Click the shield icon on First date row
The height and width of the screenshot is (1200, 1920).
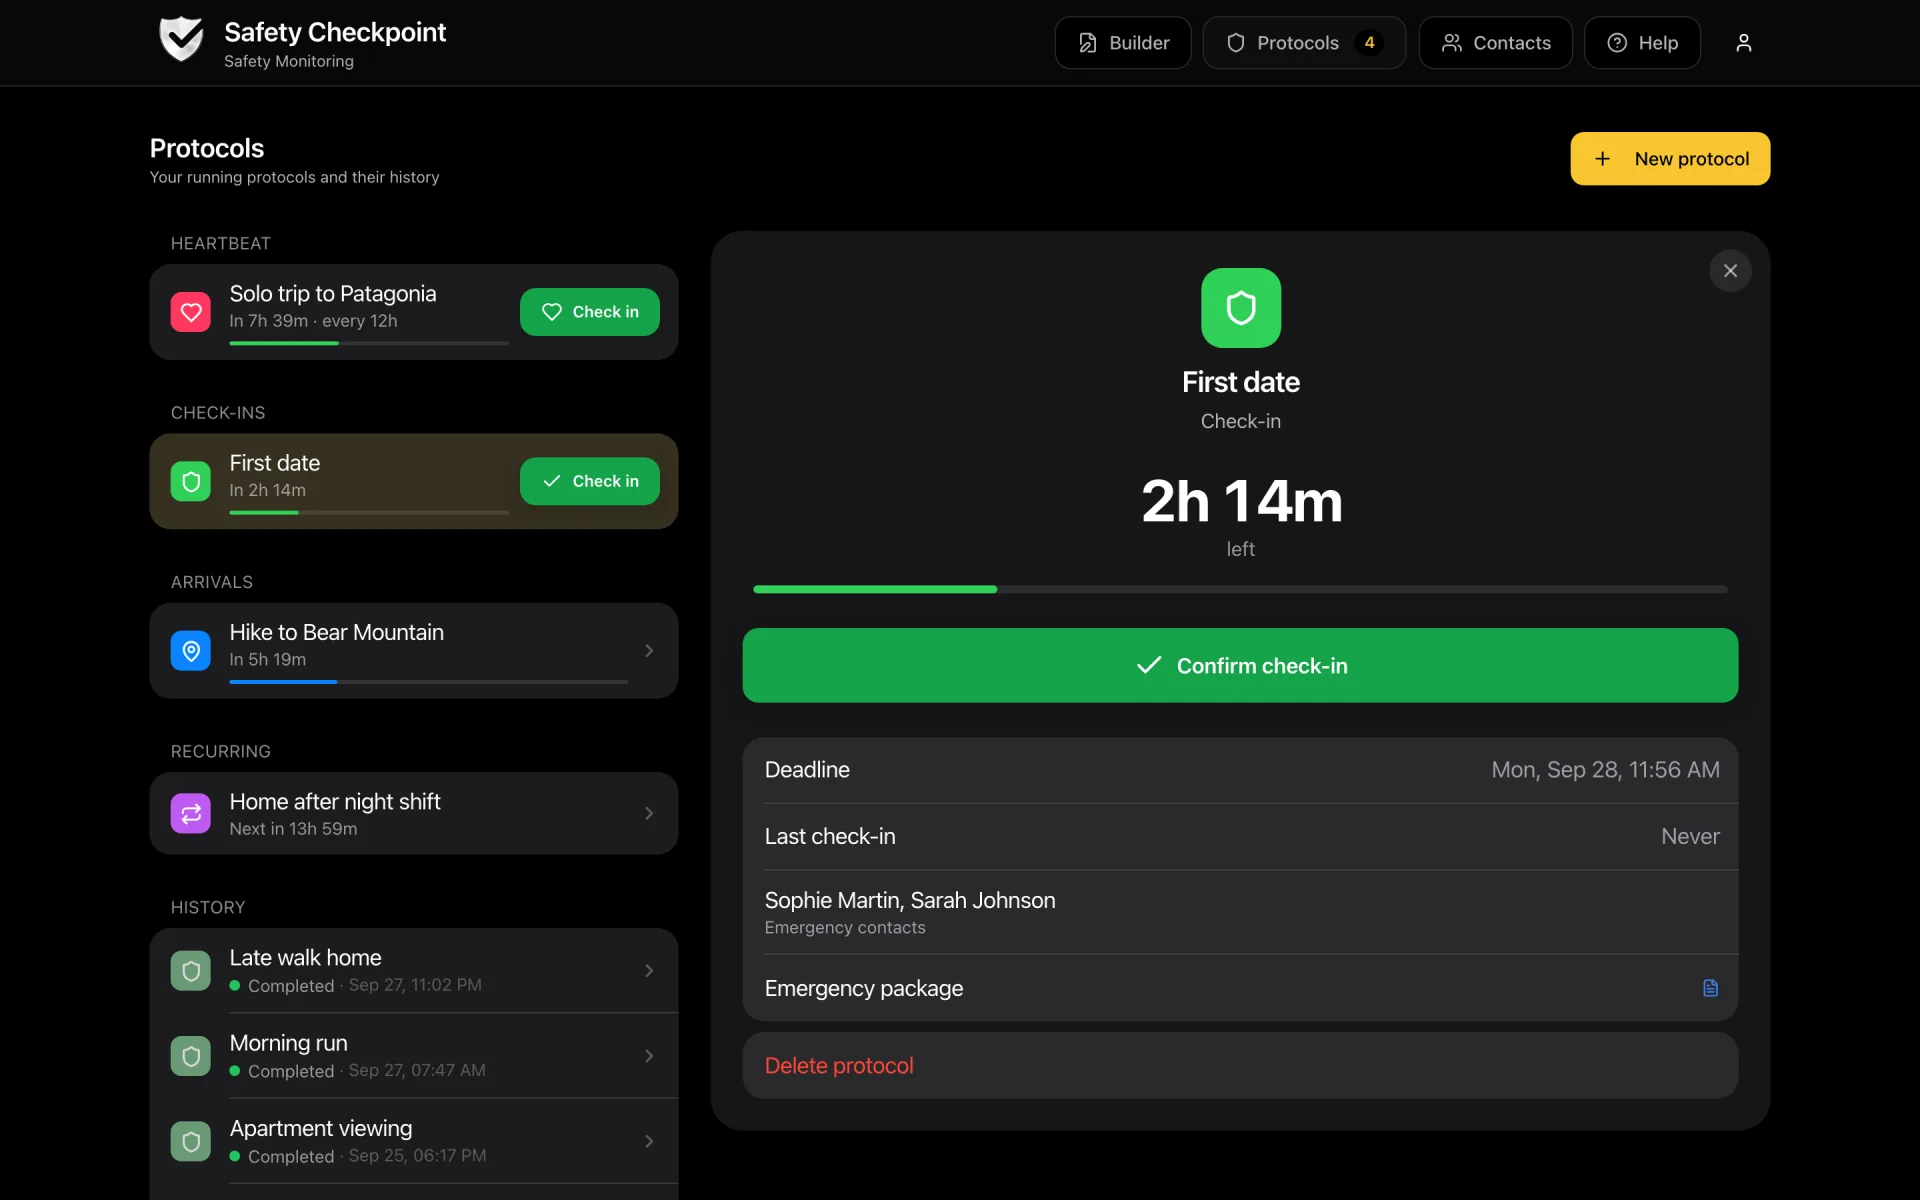pyautogui.click(x=190, y=481)
